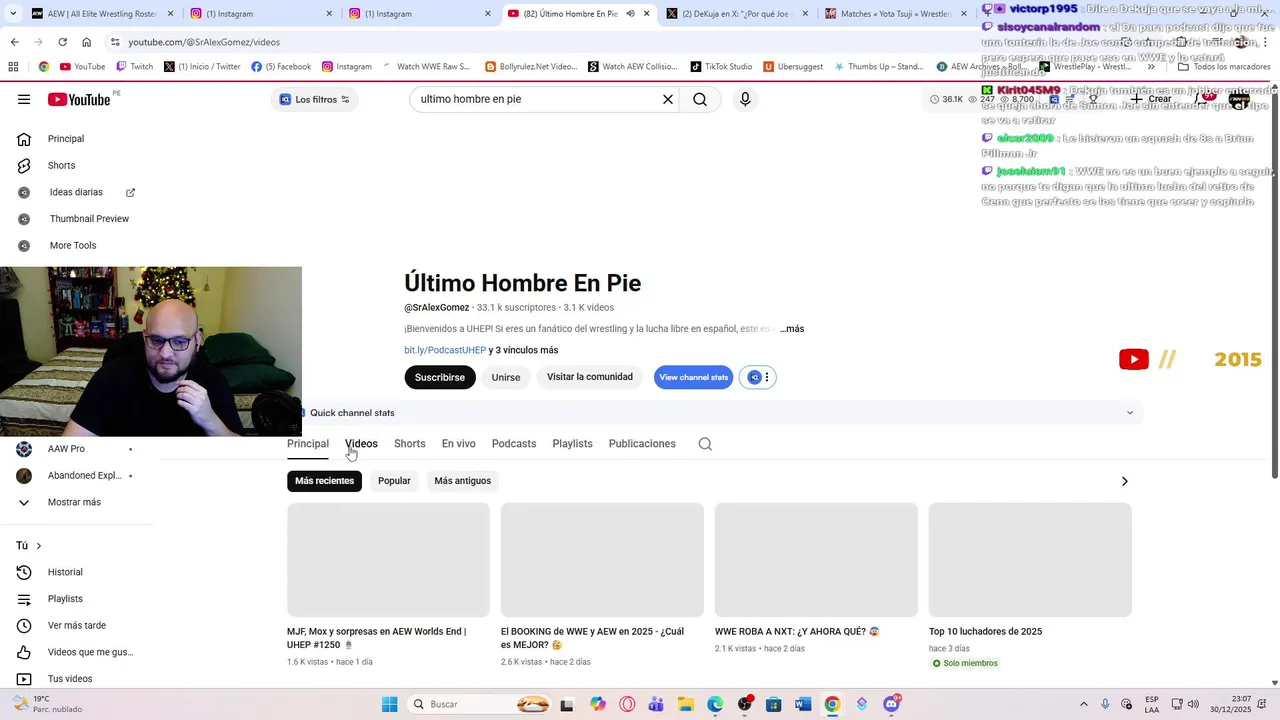
Task: Click the extension options icon beside View channel stats
Action: pyautogui.click(x=757, y=377)
